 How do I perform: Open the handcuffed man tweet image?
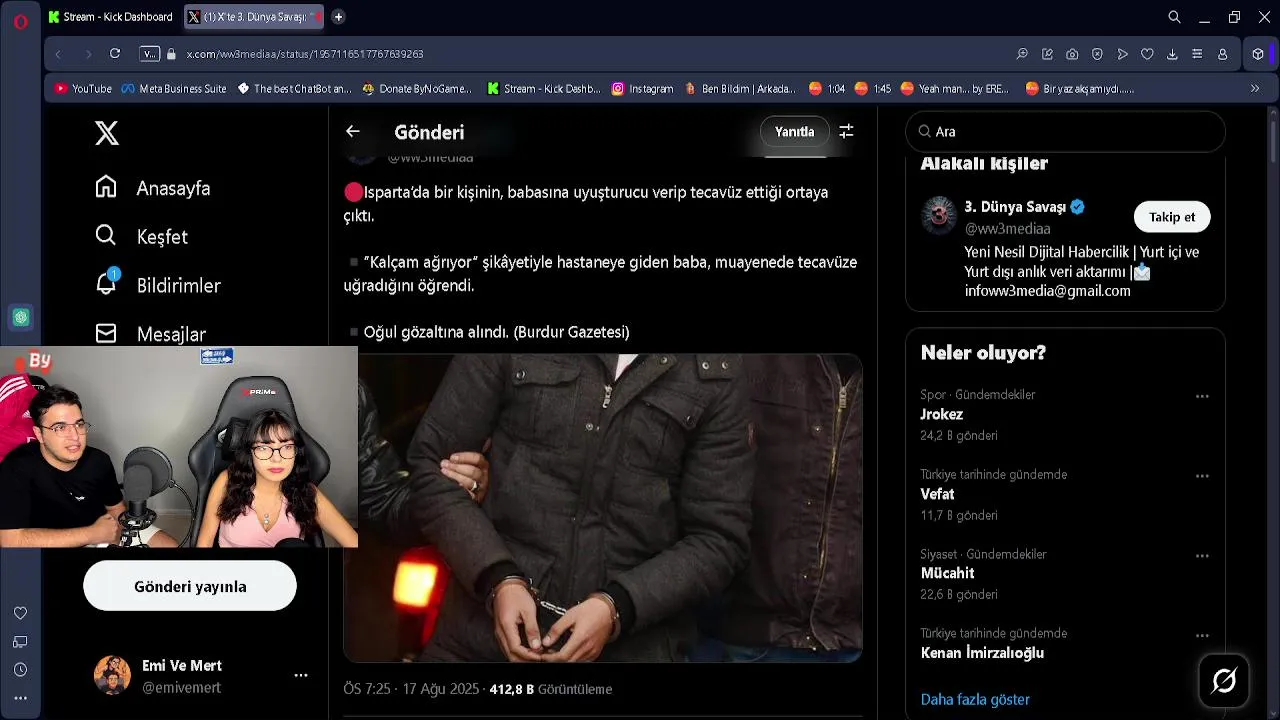pos(603,508)
